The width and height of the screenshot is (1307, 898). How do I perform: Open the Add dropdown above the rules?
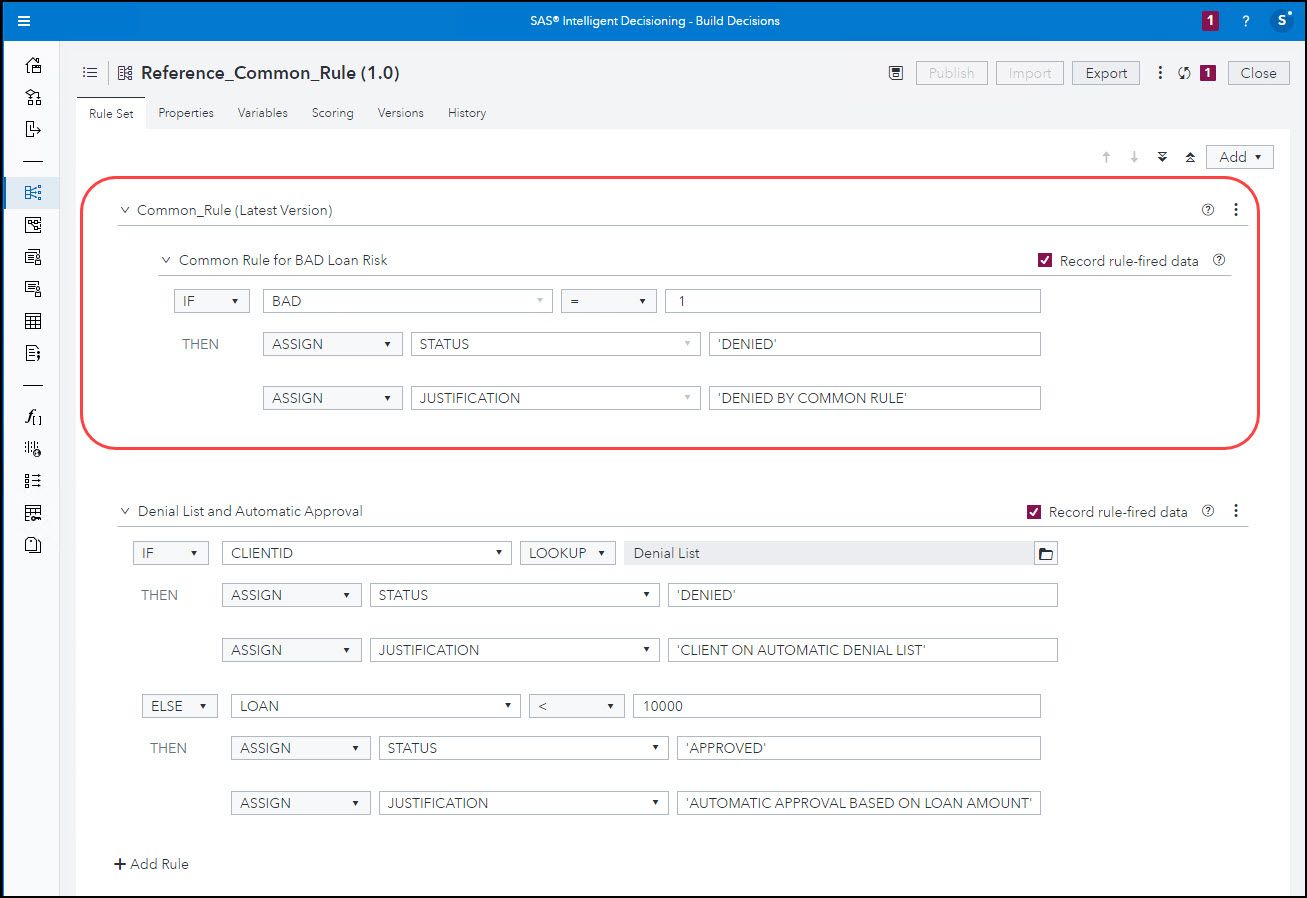tap(1239, 156)
